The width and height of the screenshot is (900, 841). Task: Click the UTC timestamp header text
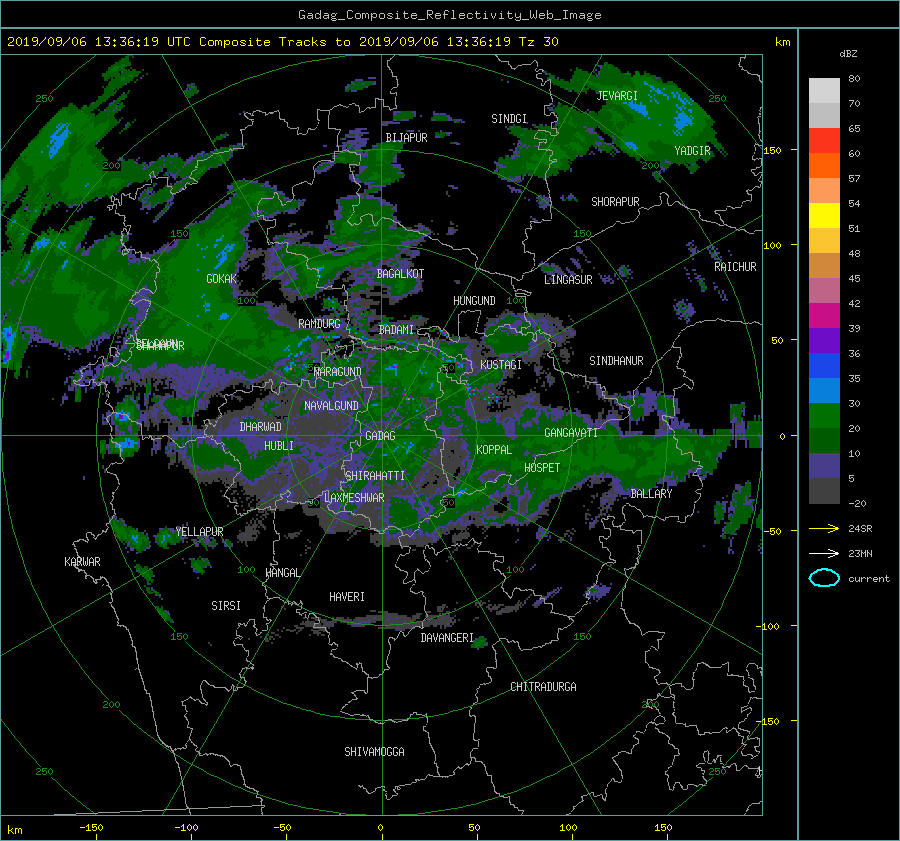(x=283, y=42)
